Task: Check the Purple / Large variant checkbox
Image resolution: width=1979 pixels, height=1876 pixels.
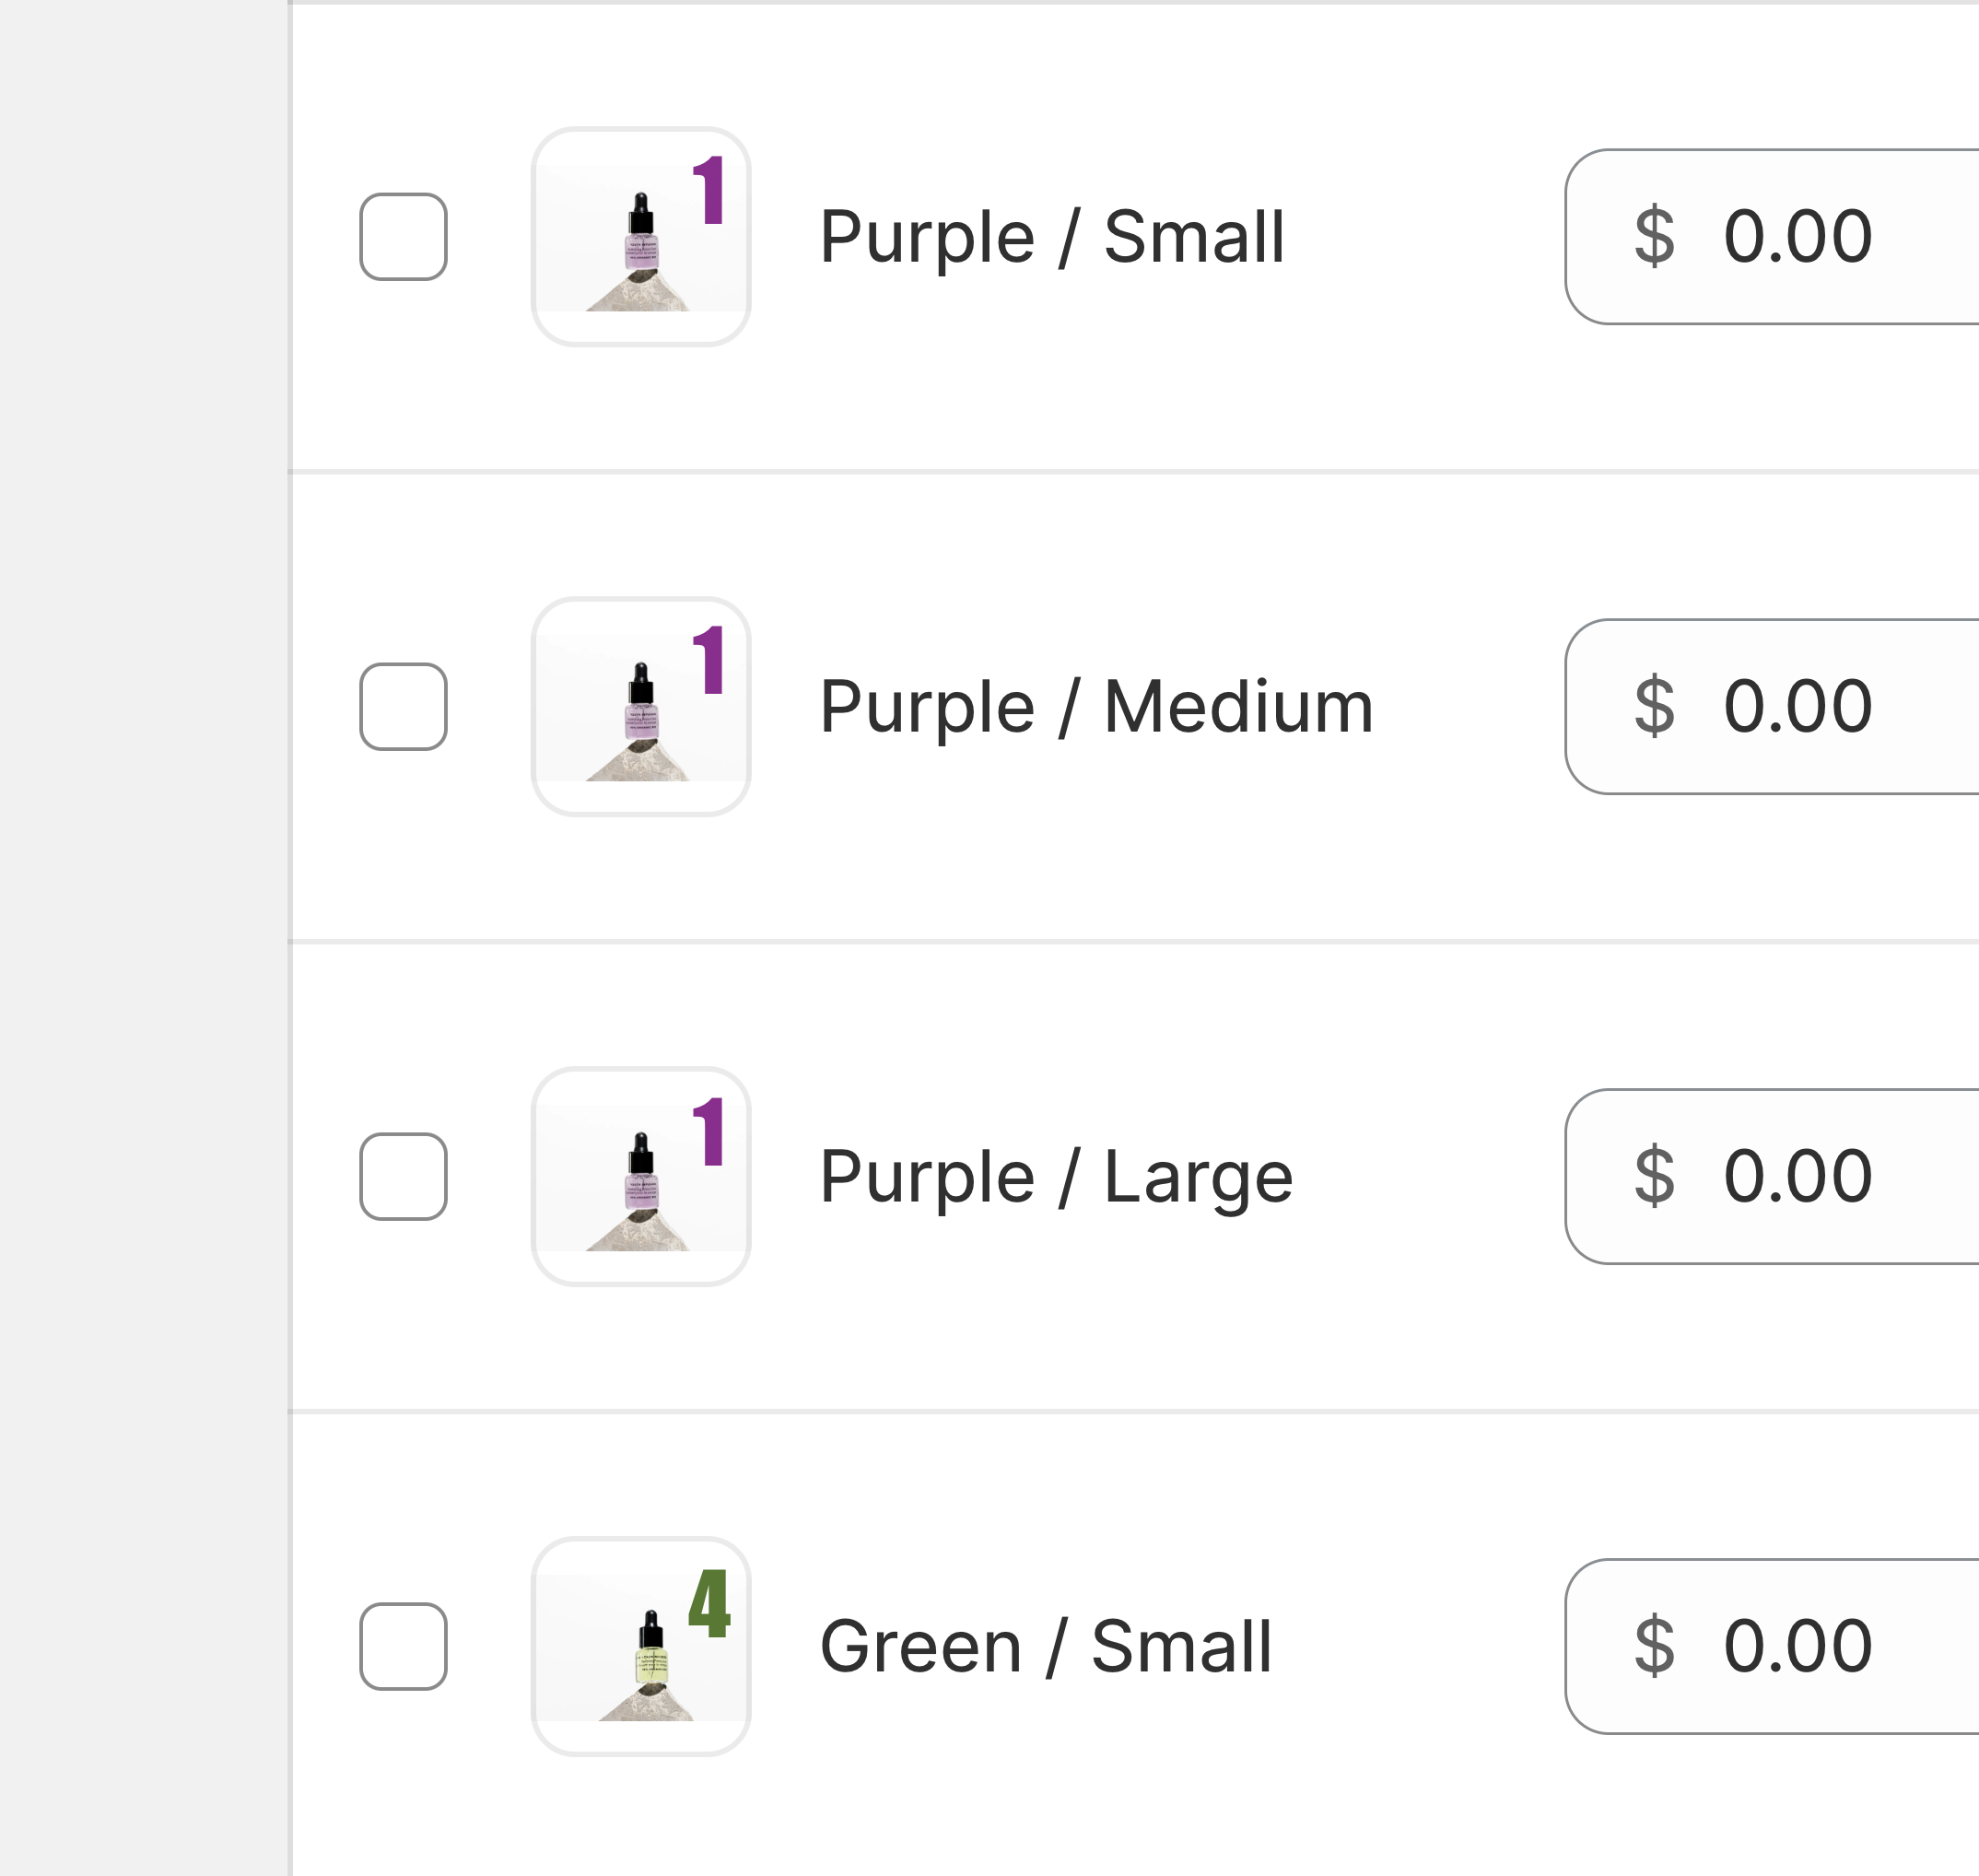Action: tap(403, 1177)
